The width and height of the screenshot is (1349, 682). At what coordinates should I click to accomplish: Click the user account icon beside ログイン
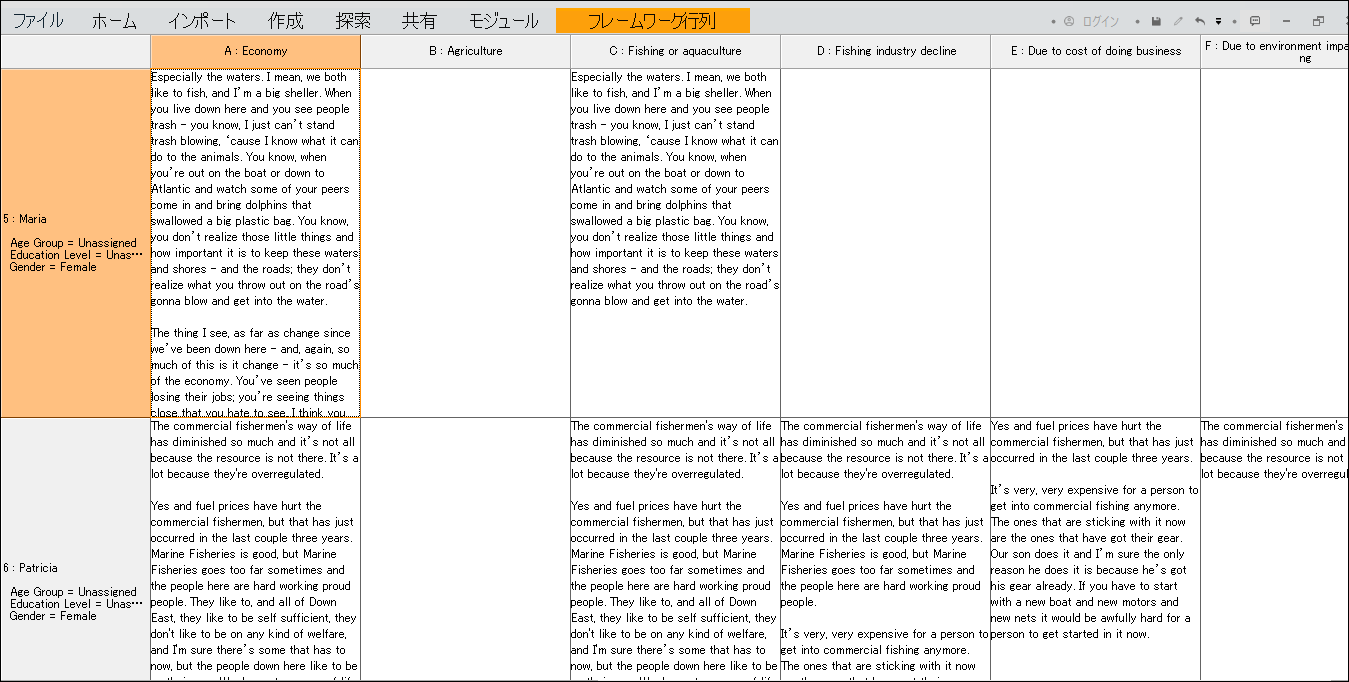[x=1069, y=21]
